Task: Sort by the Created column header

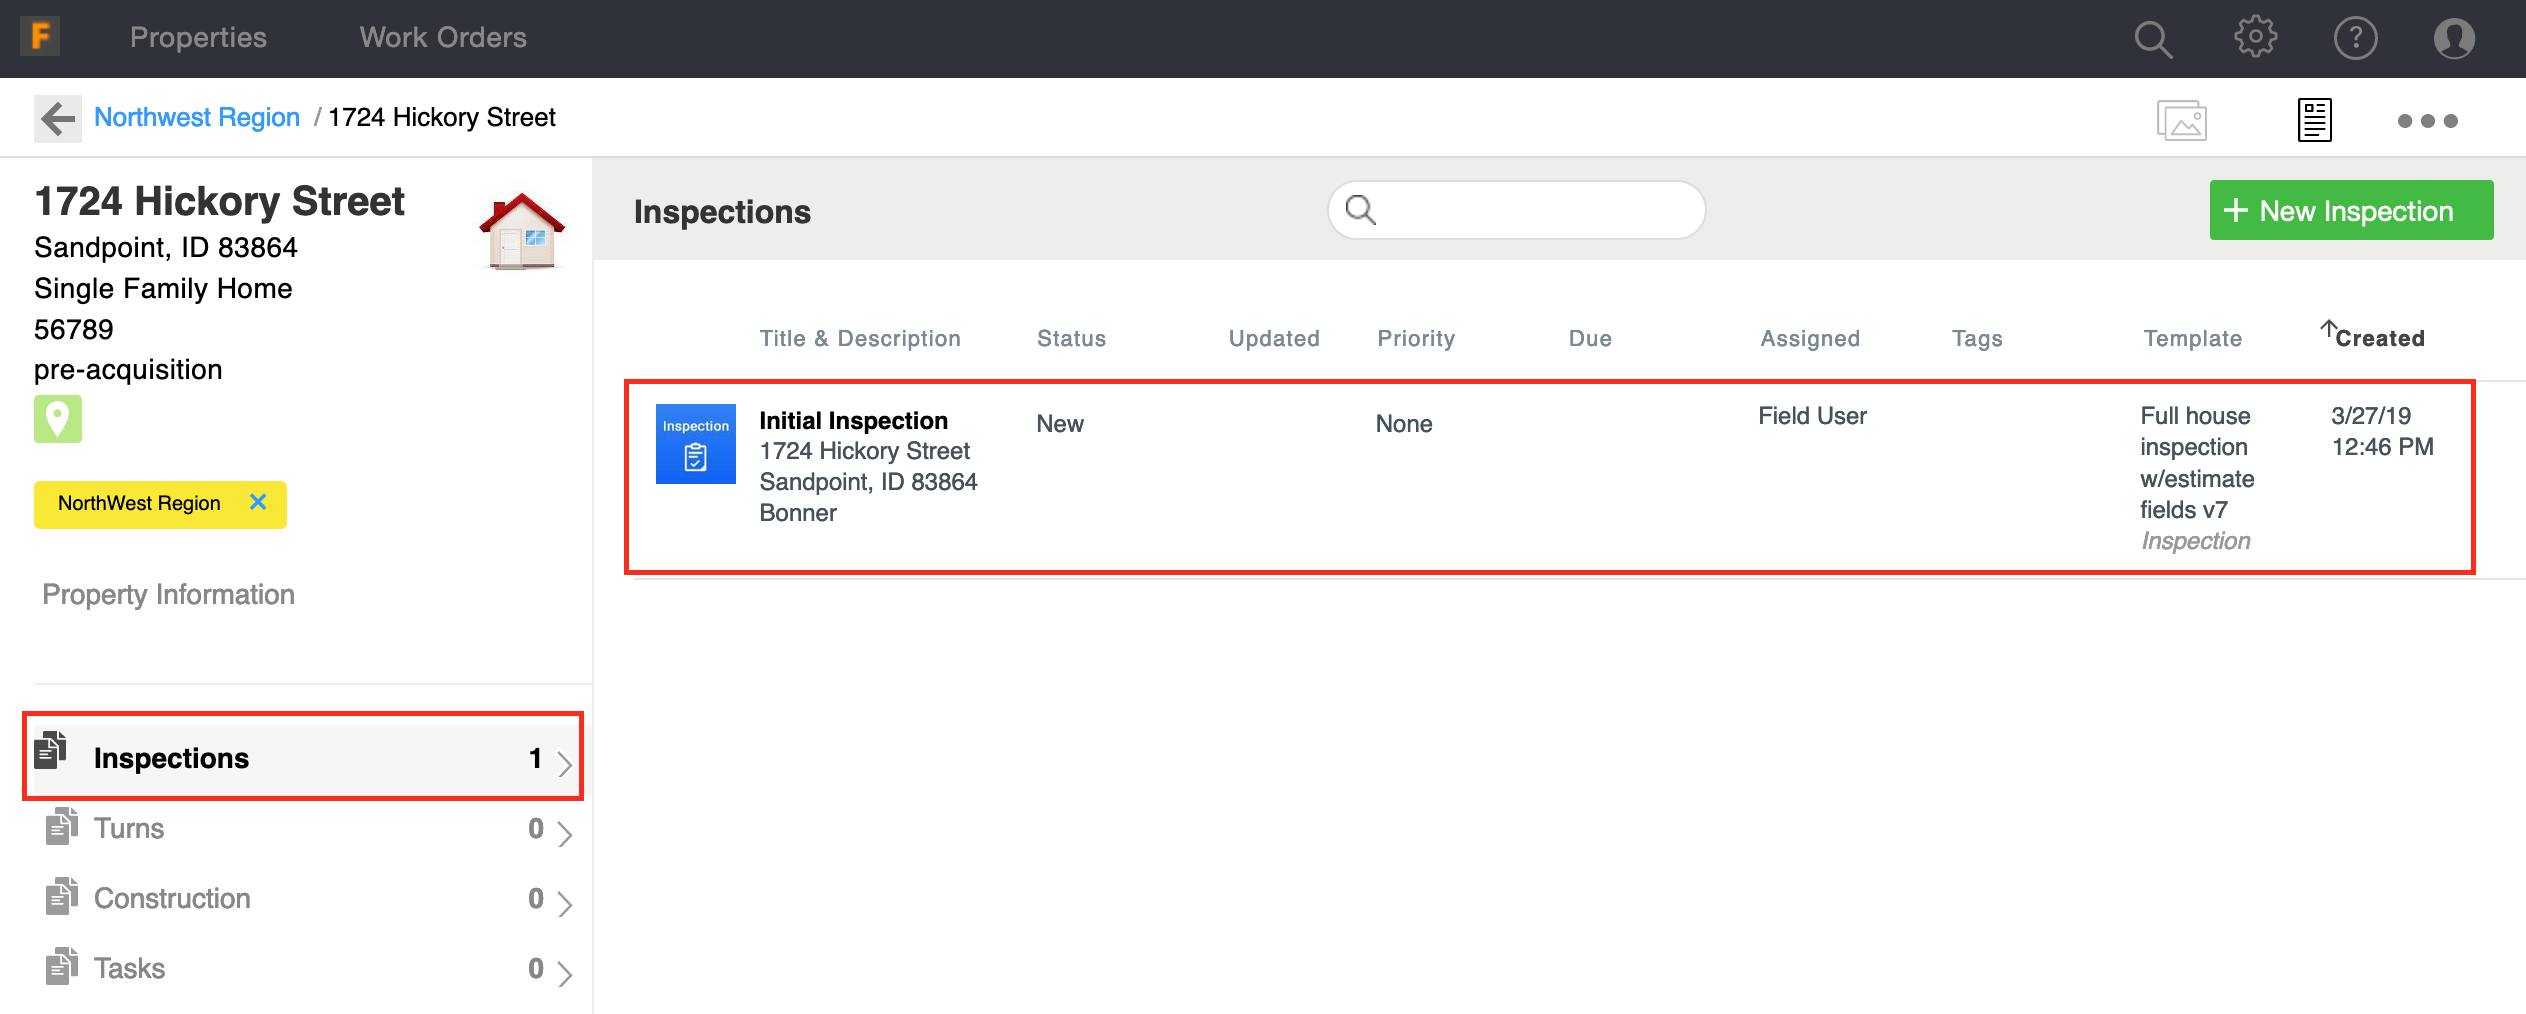Action: point(2378,338)
